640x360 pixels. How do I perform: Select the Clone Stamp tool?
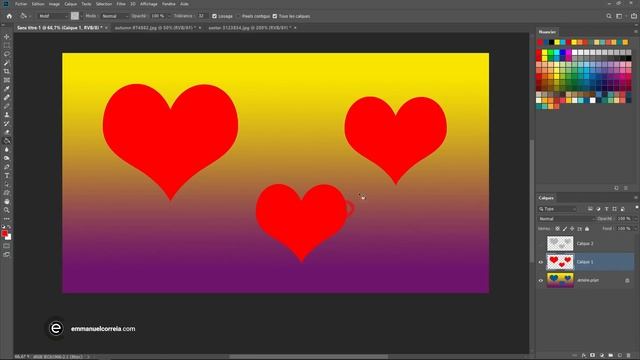7,115
